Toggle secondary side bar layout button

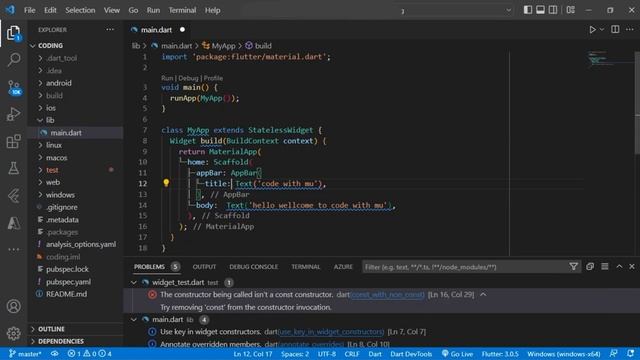coord(553,10)
